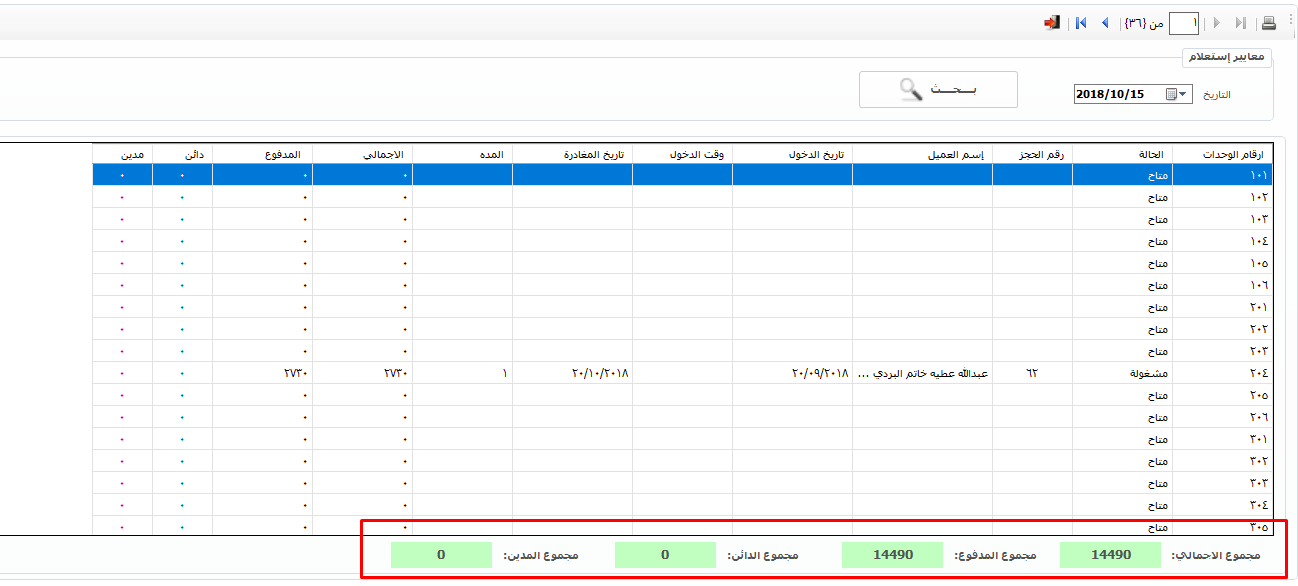Click the تاريخ المغادرة column header
Viewport: 1298px width, 586px height.
572,154
